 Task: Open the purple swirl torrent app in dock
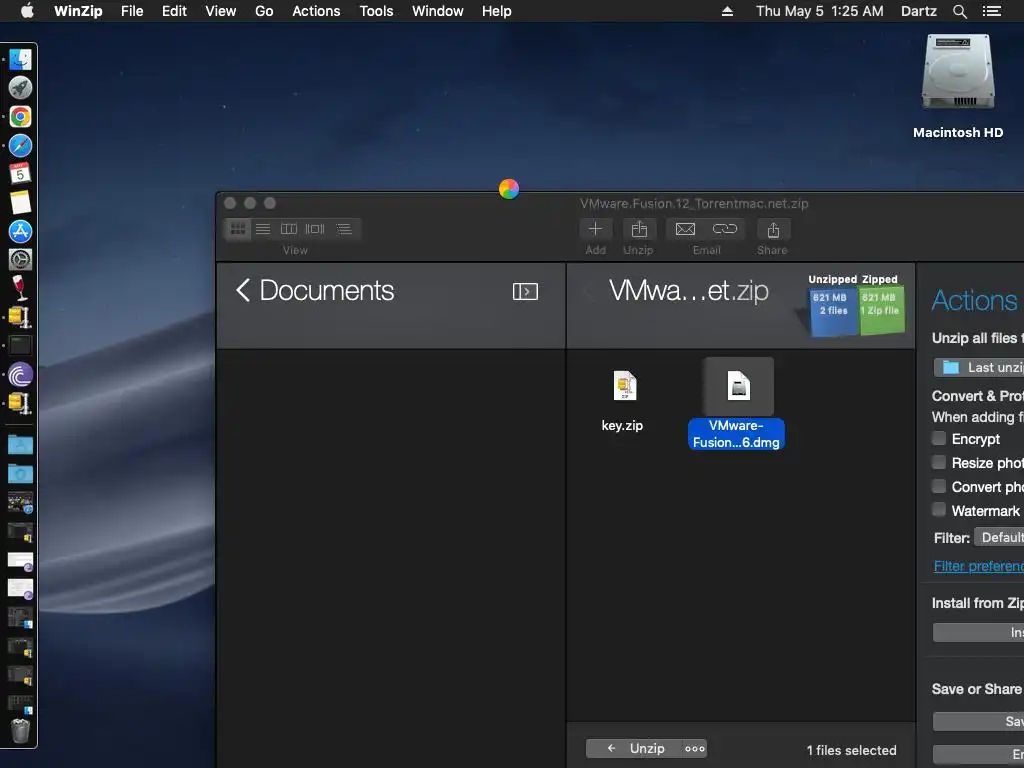(20, 375)
